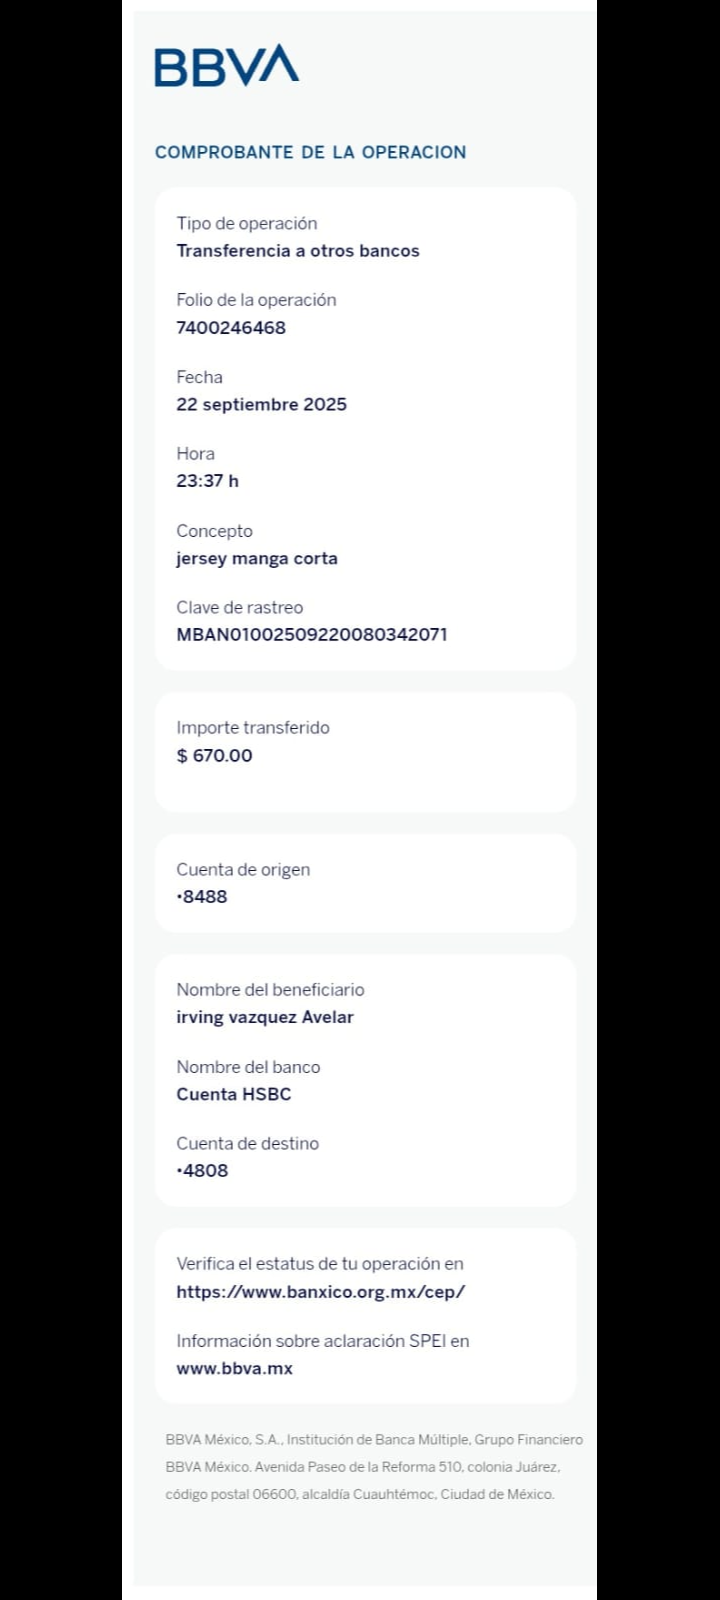The height and width of the screenshot is (1600, 720).
Task: Open the banxico.org.mx/cep verification link
Action: pos(320,1291)
